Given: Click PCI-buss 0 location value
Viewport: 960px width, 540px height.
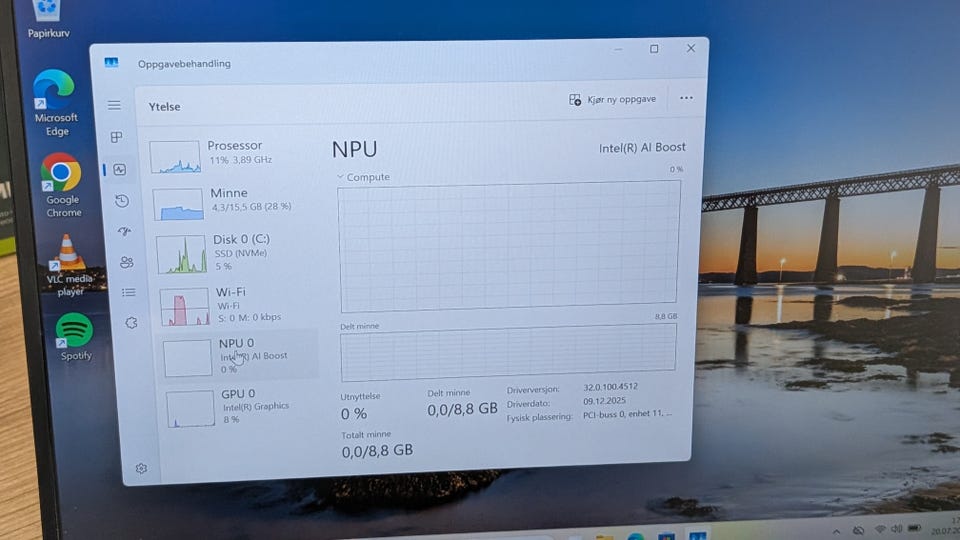Looking at the screenshot, I should click(x=628, y=414).
